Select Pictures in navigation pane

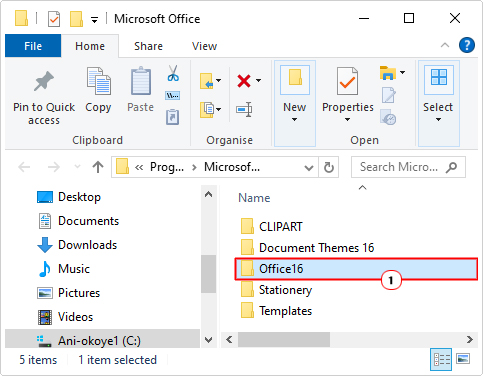(68, 293)
